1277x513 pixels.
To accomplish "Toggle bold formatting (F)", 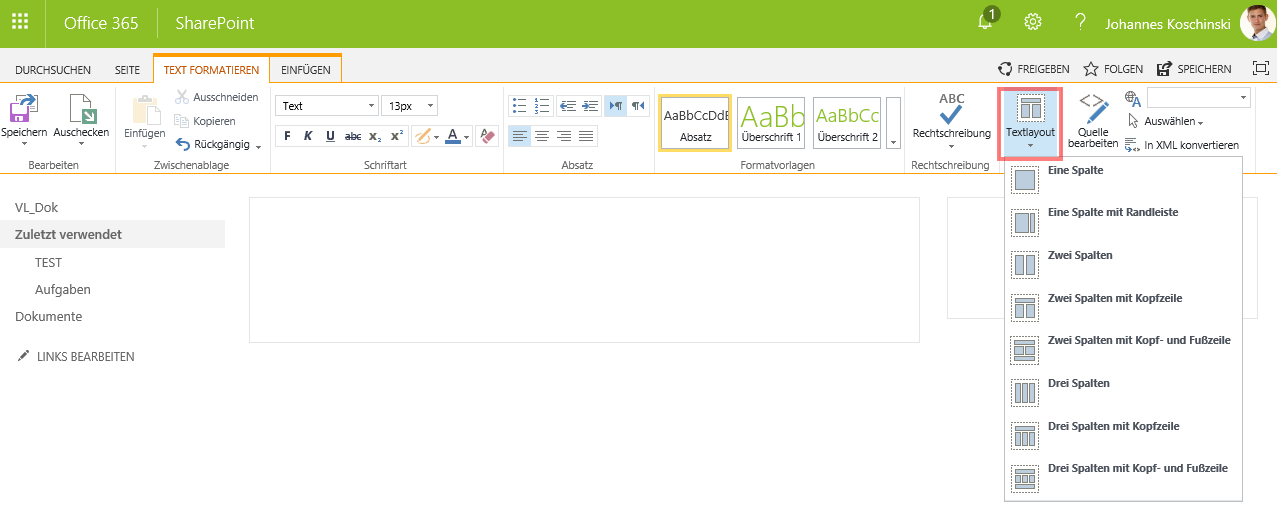I will (287, 136).
